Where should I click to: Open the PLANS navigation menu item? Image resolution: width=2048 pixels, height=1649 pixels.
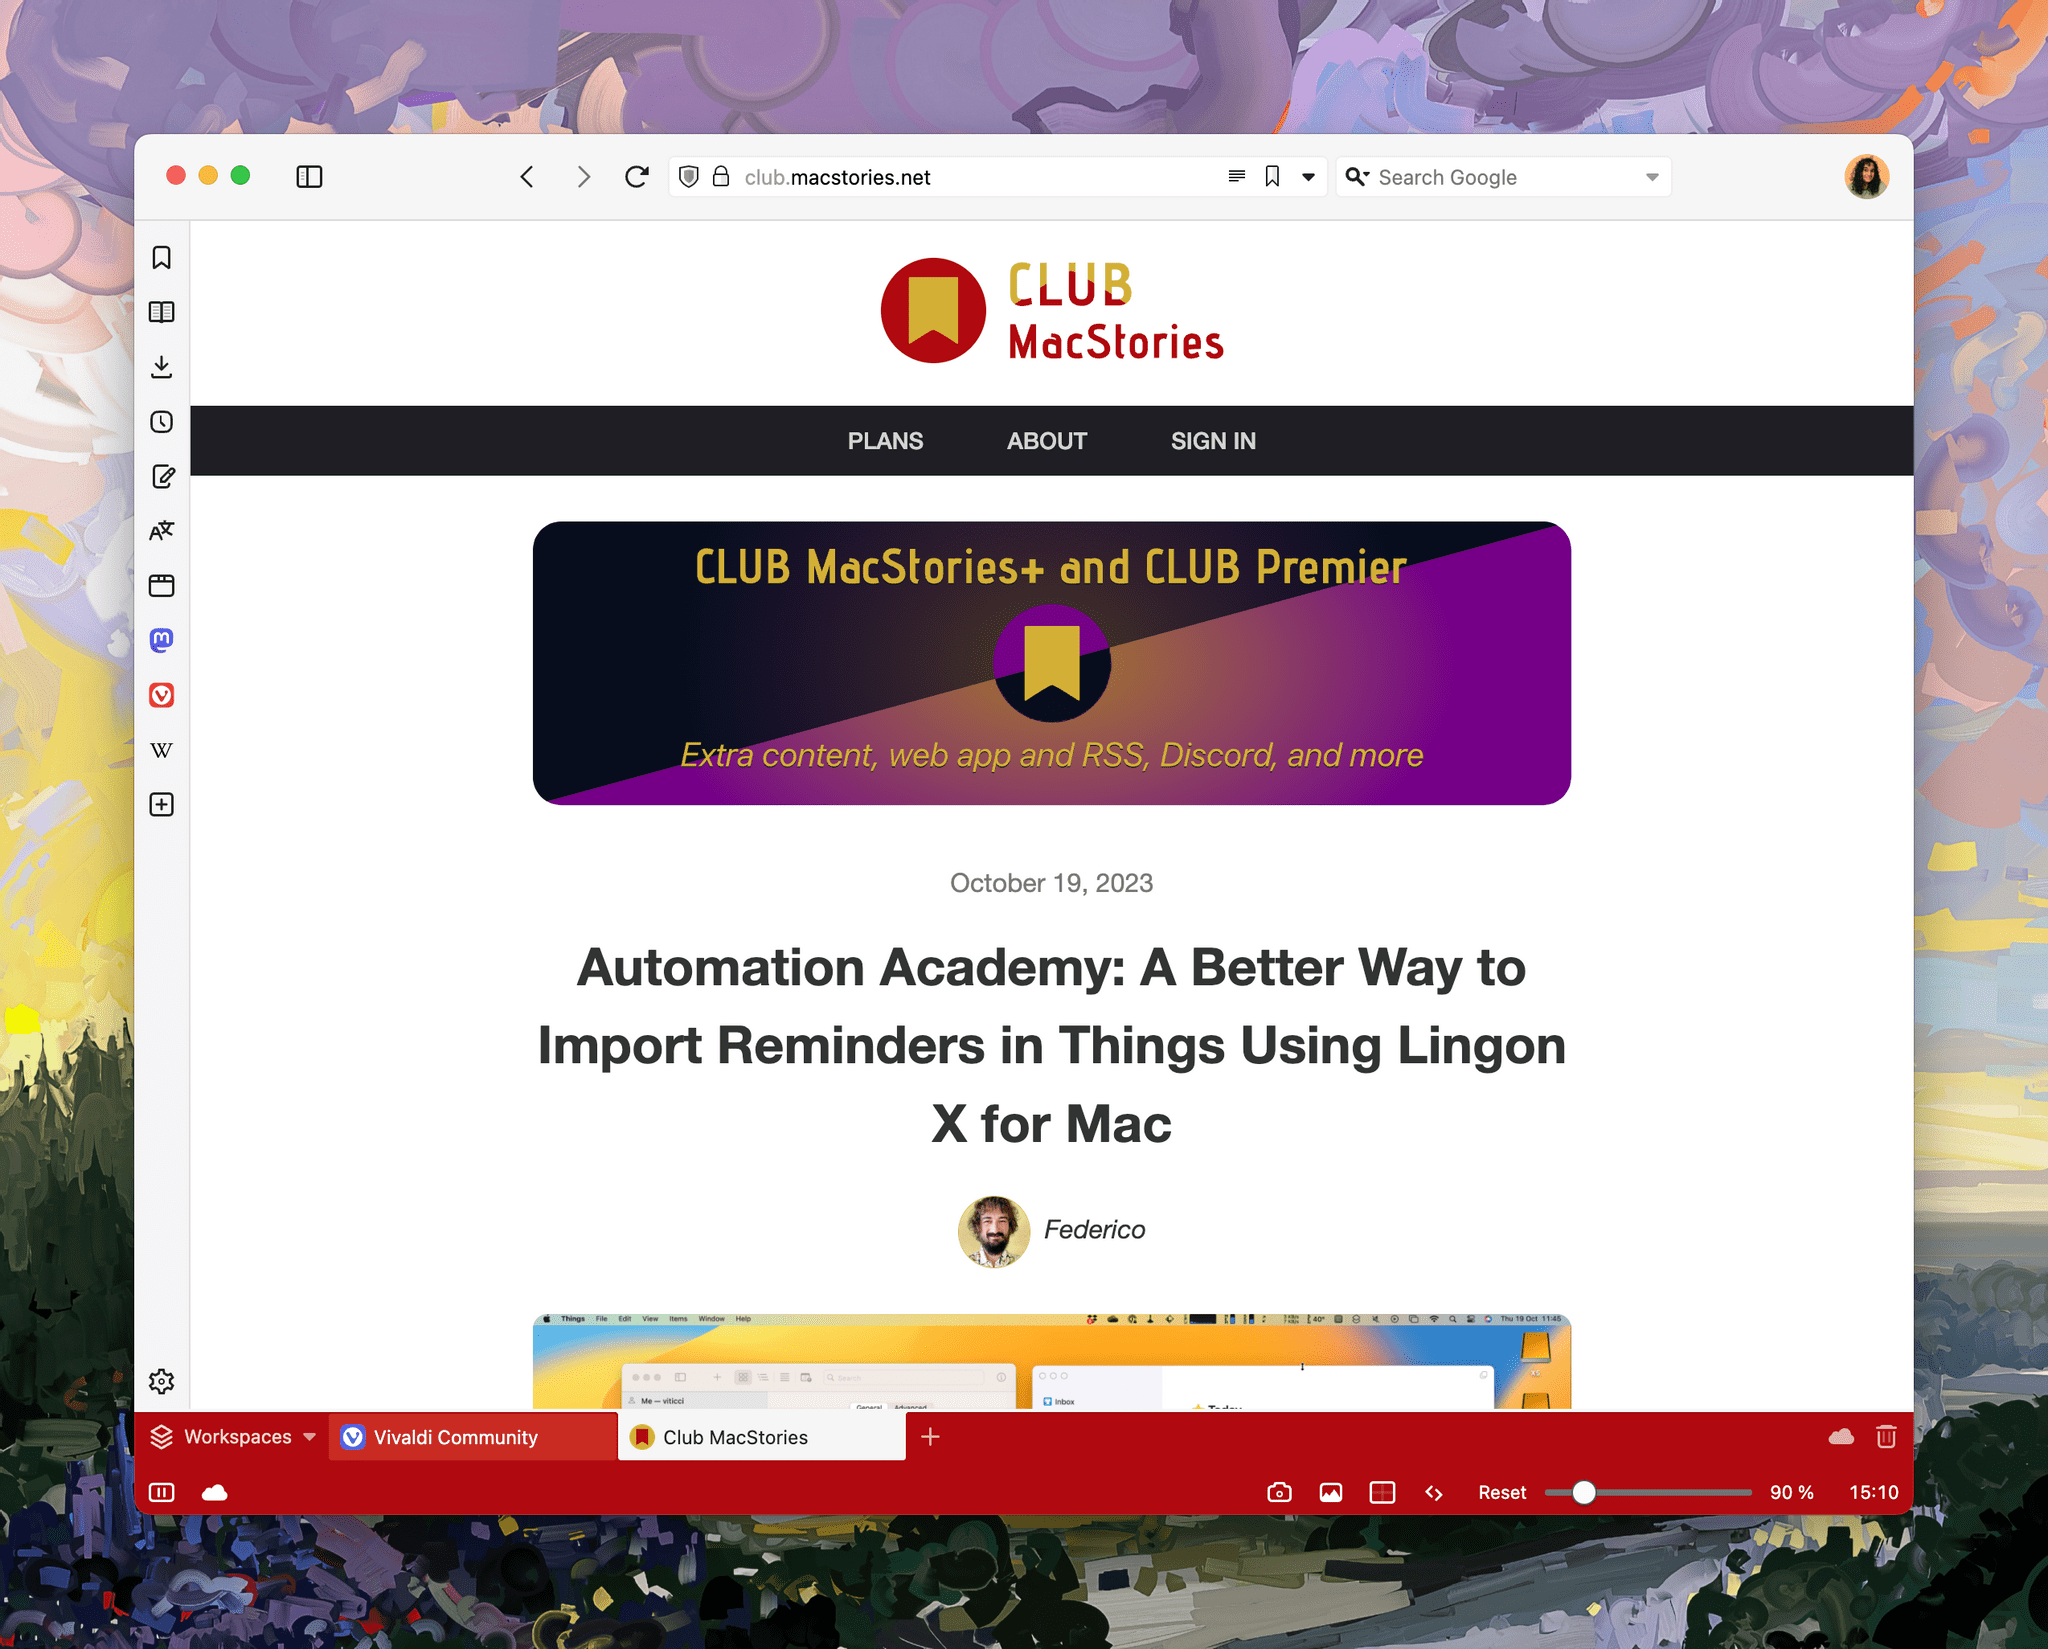pos(887,439)
